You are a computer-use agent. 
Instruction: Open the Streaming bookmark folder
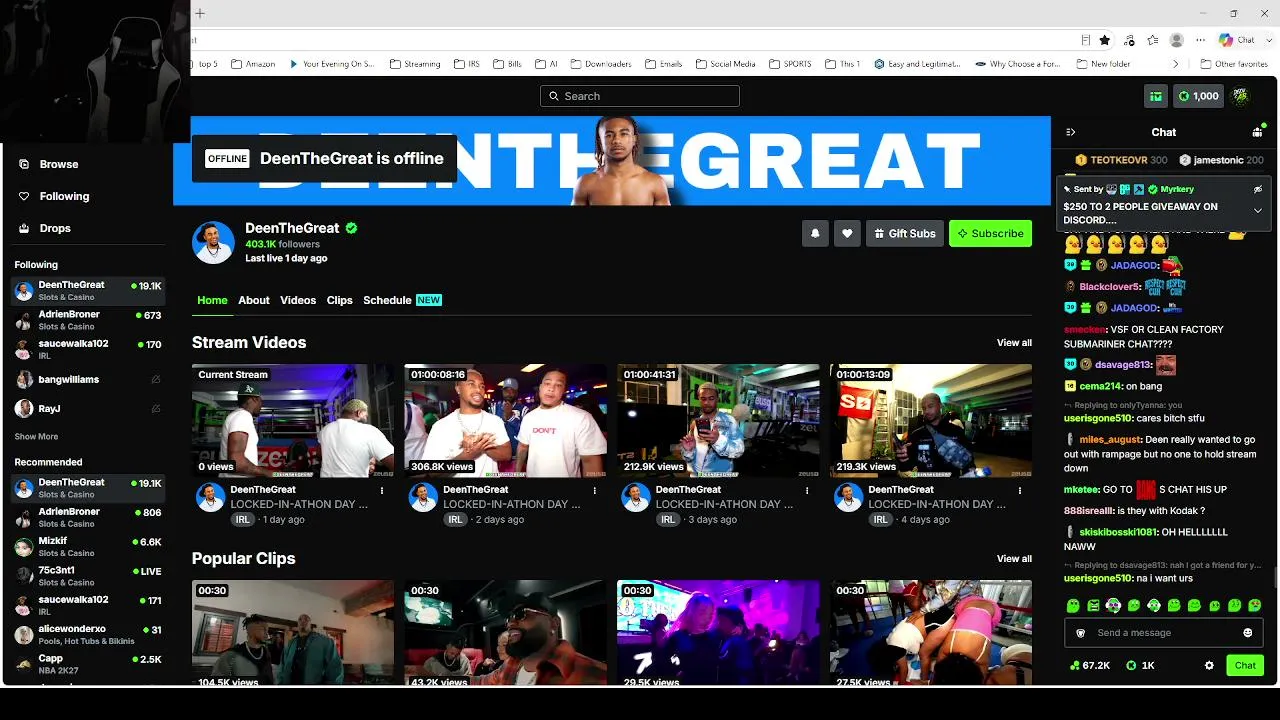click(414, 64)
